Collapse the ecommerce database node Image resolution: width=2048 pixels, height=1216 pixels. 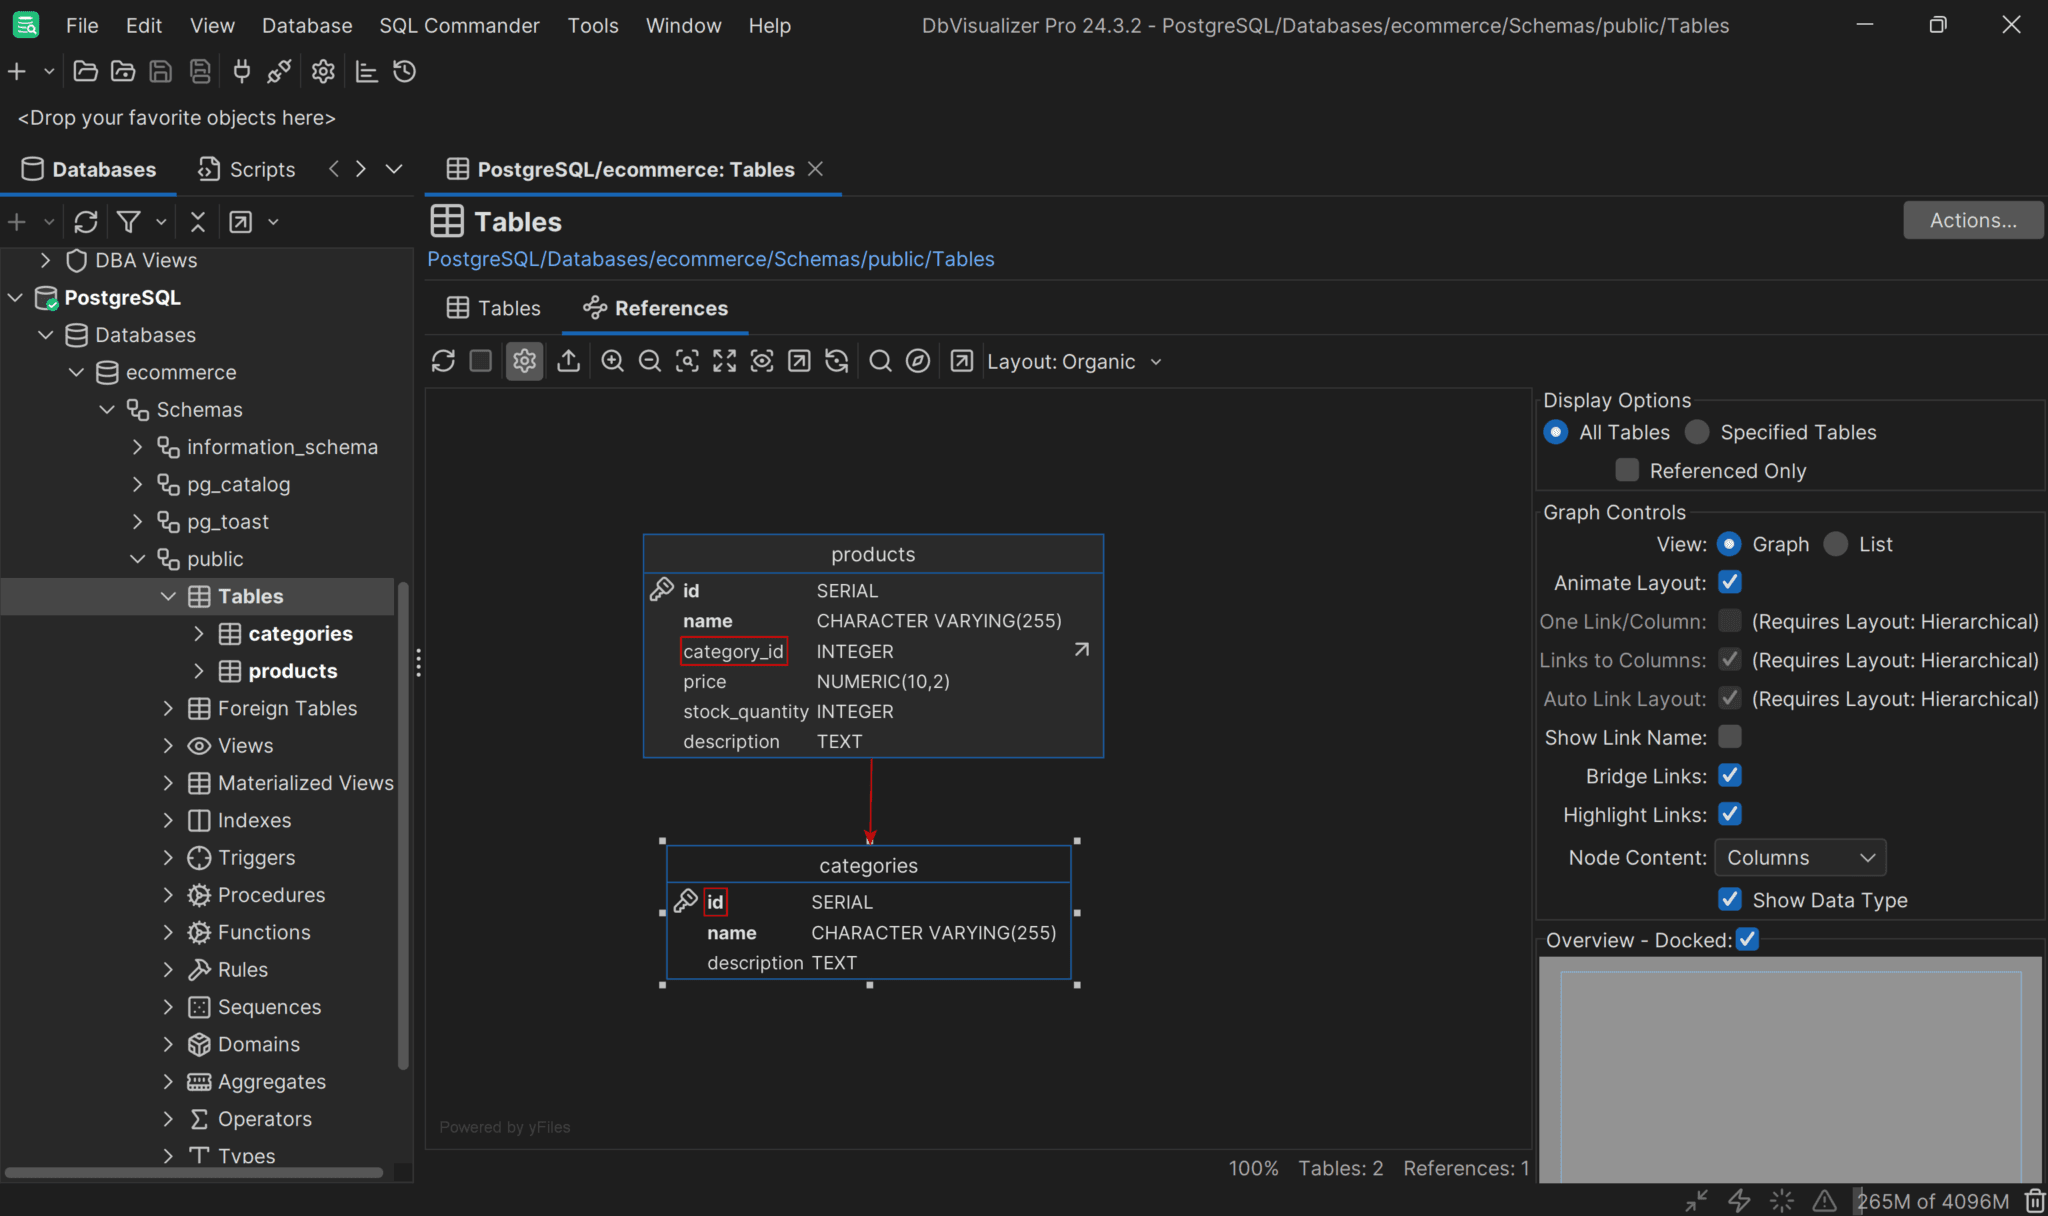(76, 372)
